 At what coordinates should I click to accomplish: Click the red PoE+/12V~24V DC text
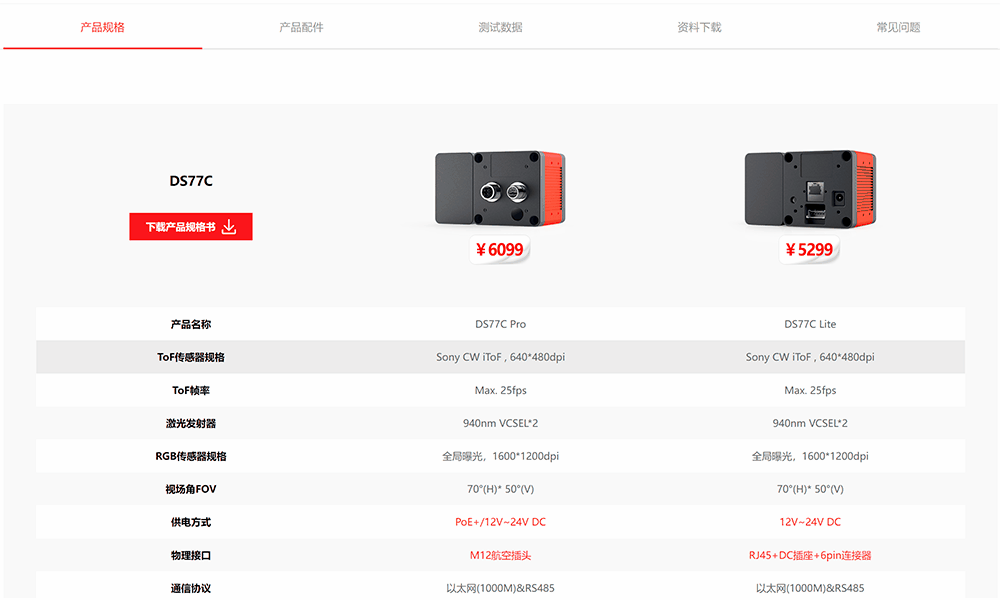coord(500,522)
